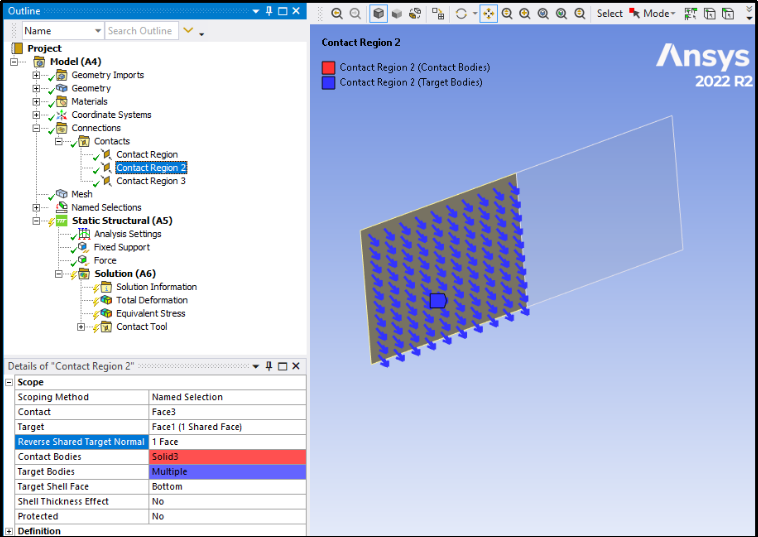Collapse the Contacts folder
Viewport: 758px width, 537px height.
point(59,141)
